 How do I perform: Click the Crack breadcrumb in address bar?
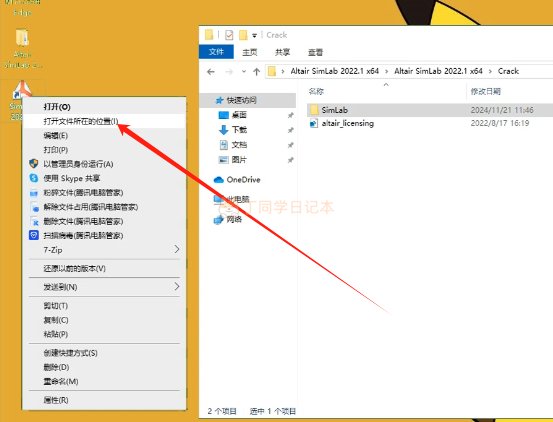click(x=508, y=71)
